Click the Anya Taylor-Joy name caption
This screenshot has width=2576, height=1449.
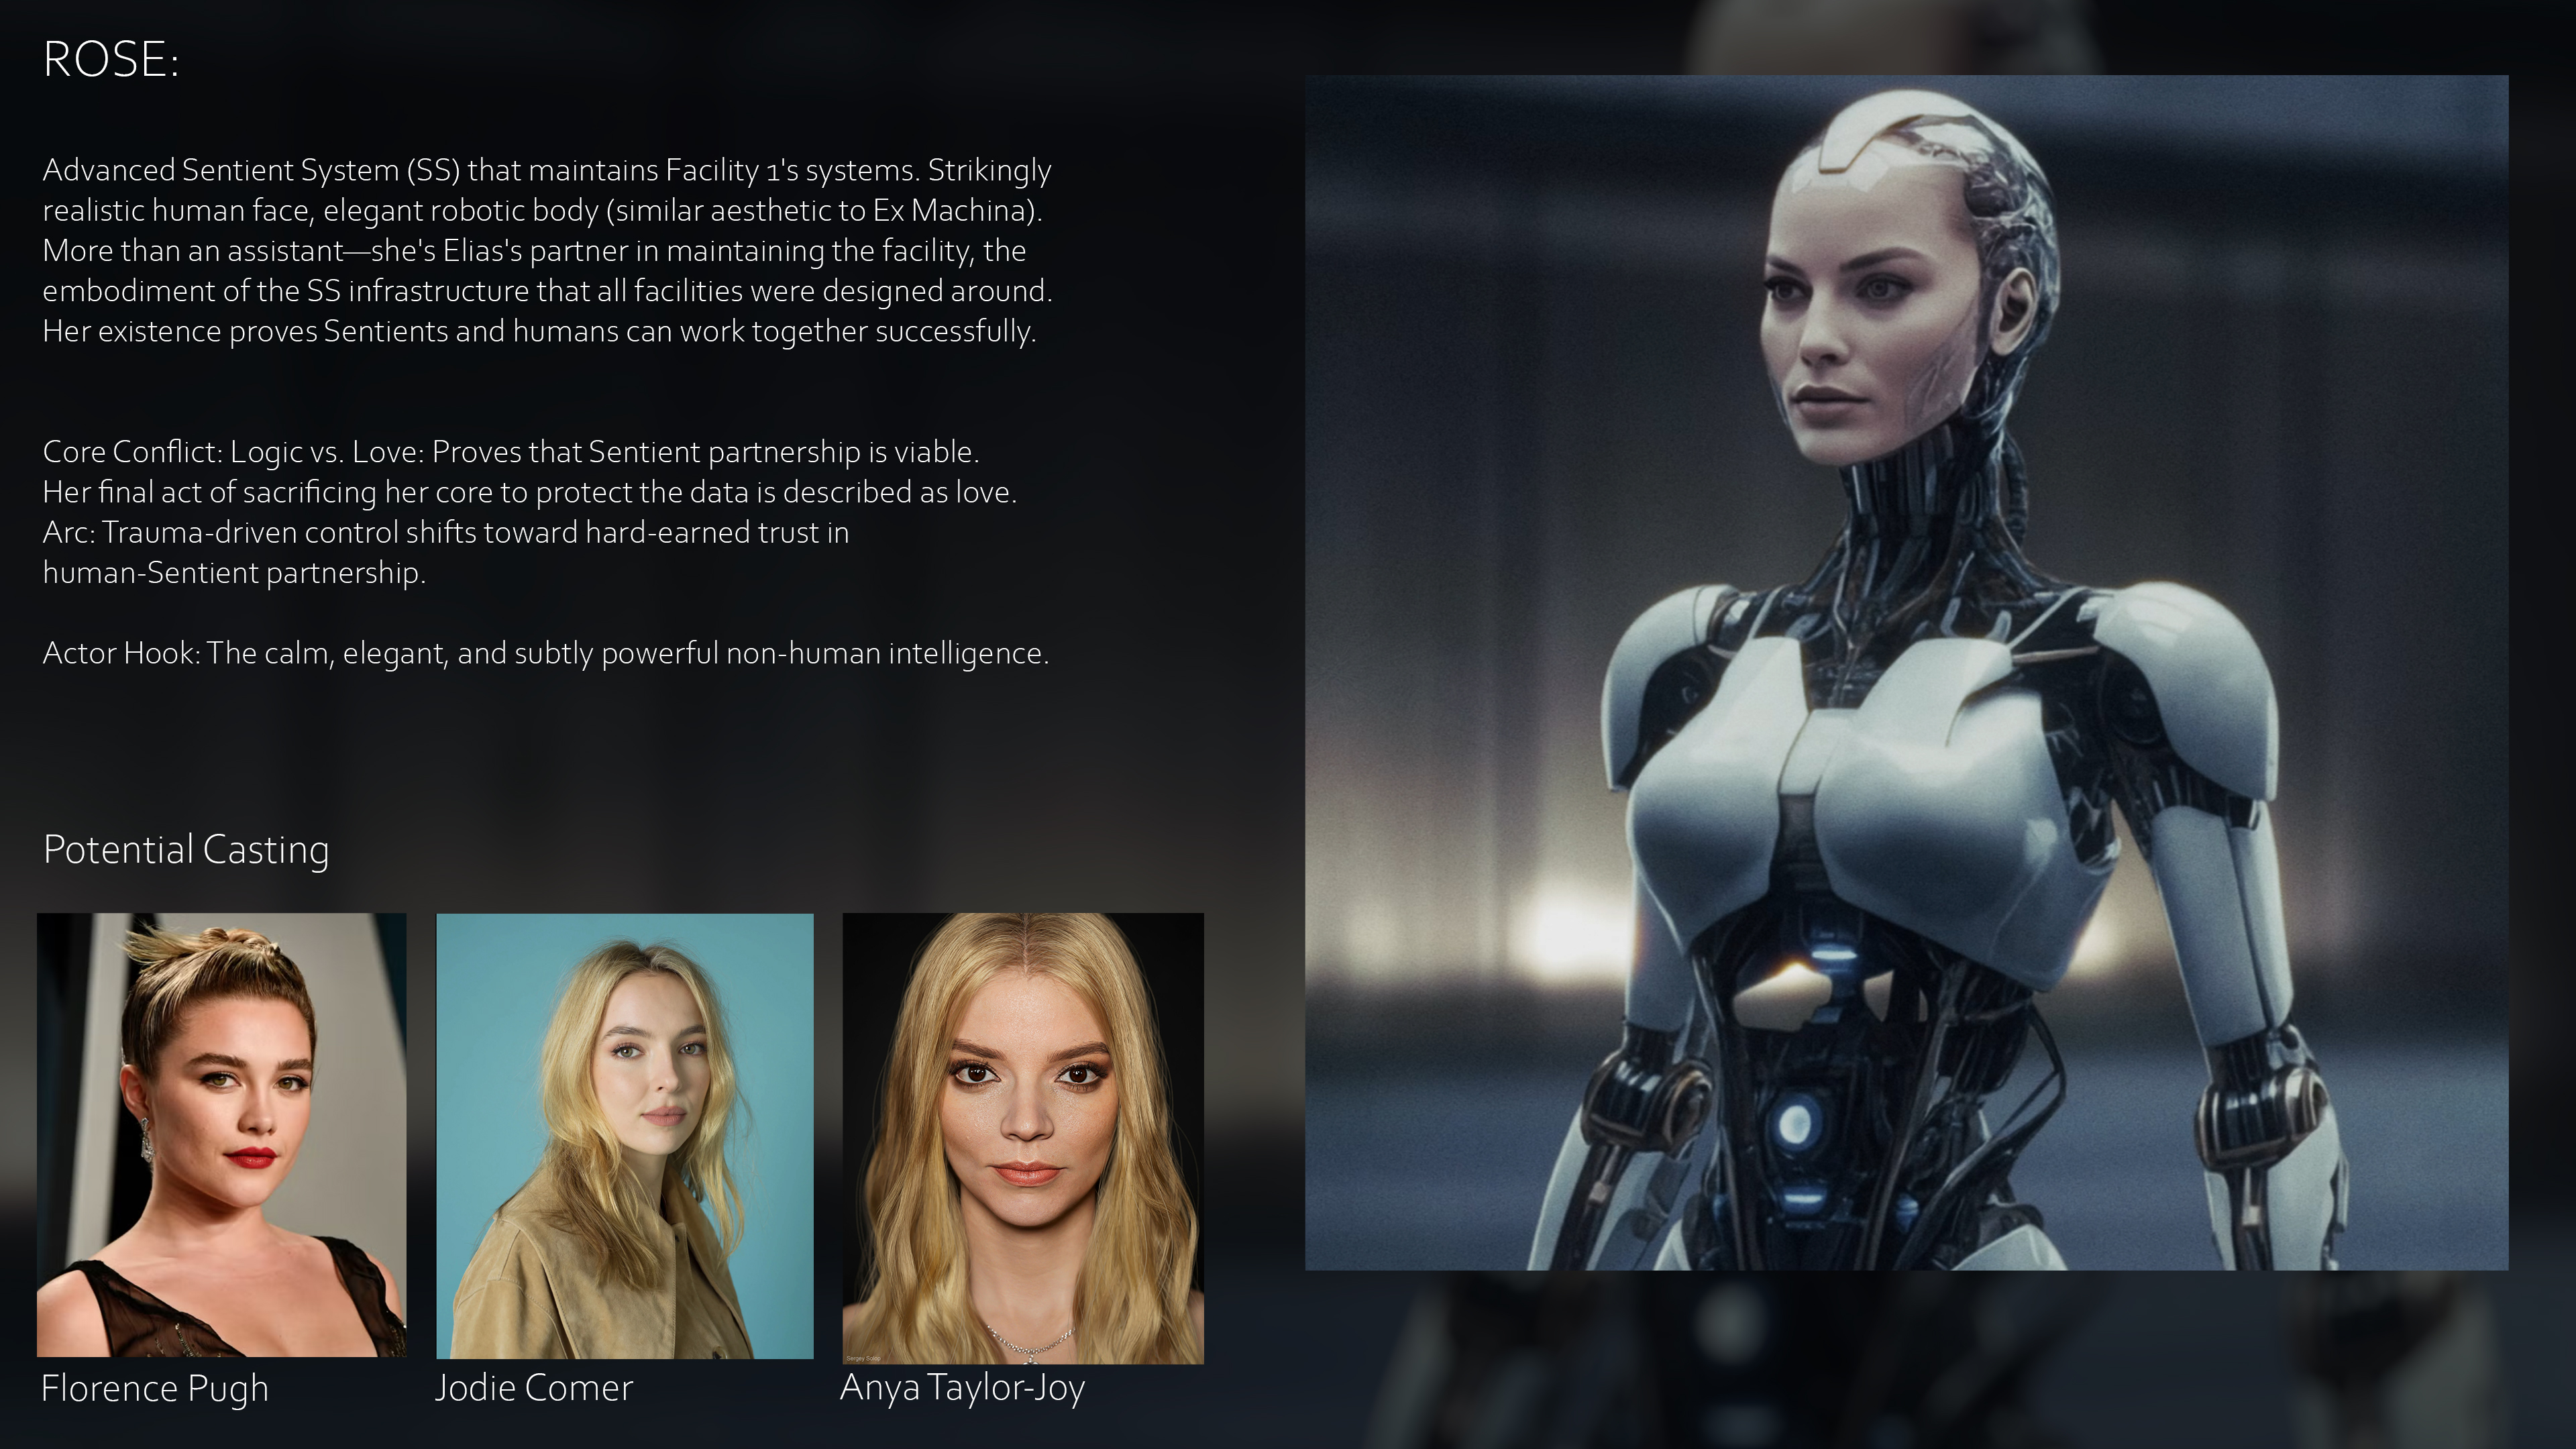click(x=962, y=1388)
